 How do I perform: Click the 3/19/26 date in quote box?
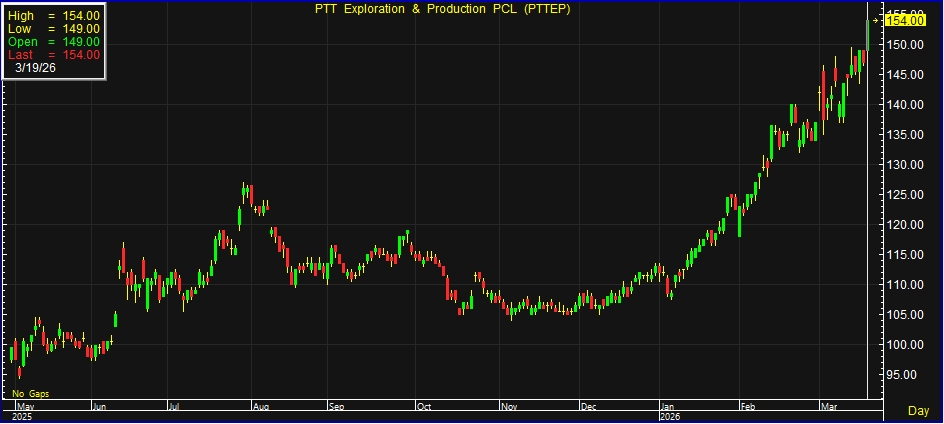[36, 68]
